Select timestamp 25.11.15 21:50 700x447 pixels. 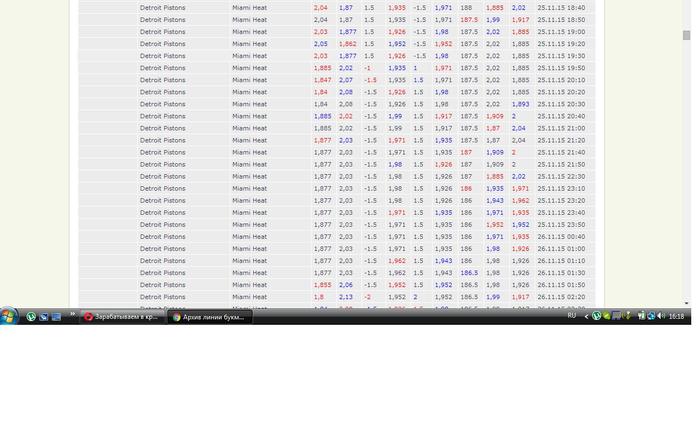(561, 164)
